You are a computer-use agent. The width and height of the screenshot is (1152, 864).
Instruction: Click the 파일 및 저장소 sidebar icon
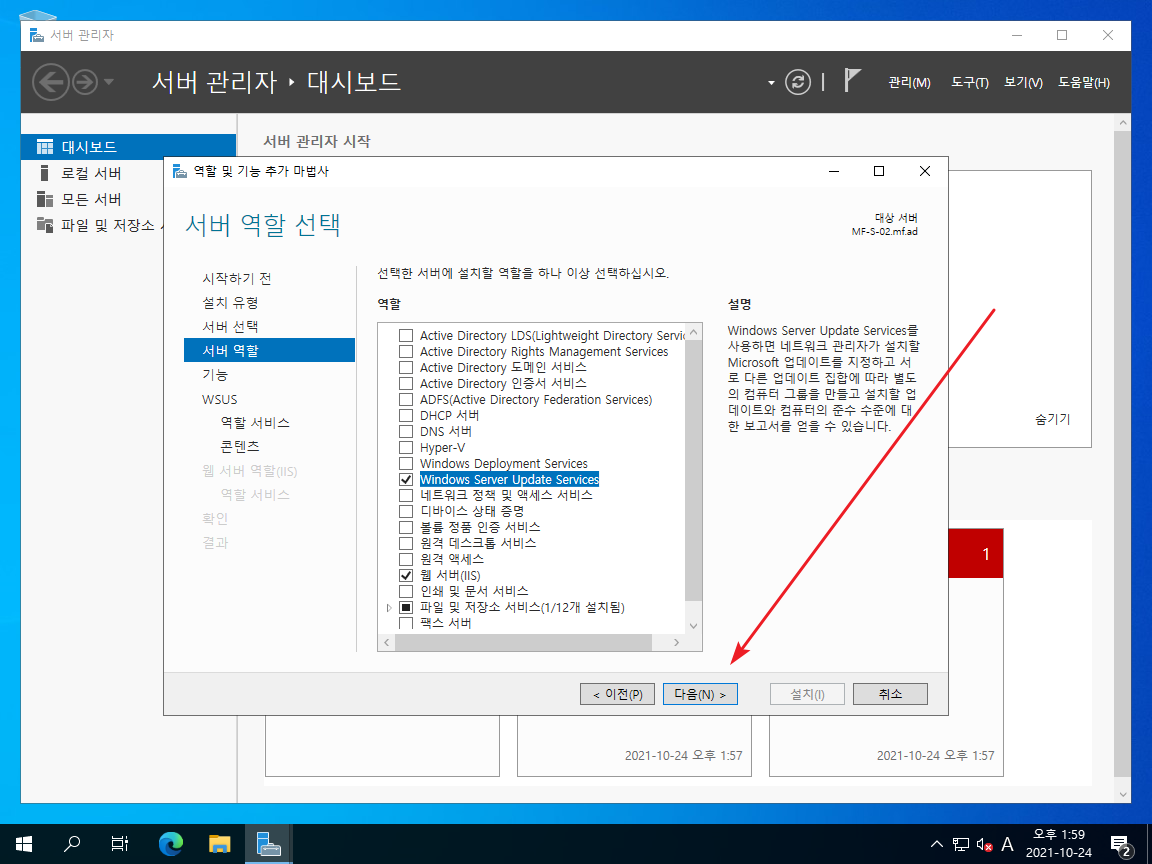click(x=45, y=225)
